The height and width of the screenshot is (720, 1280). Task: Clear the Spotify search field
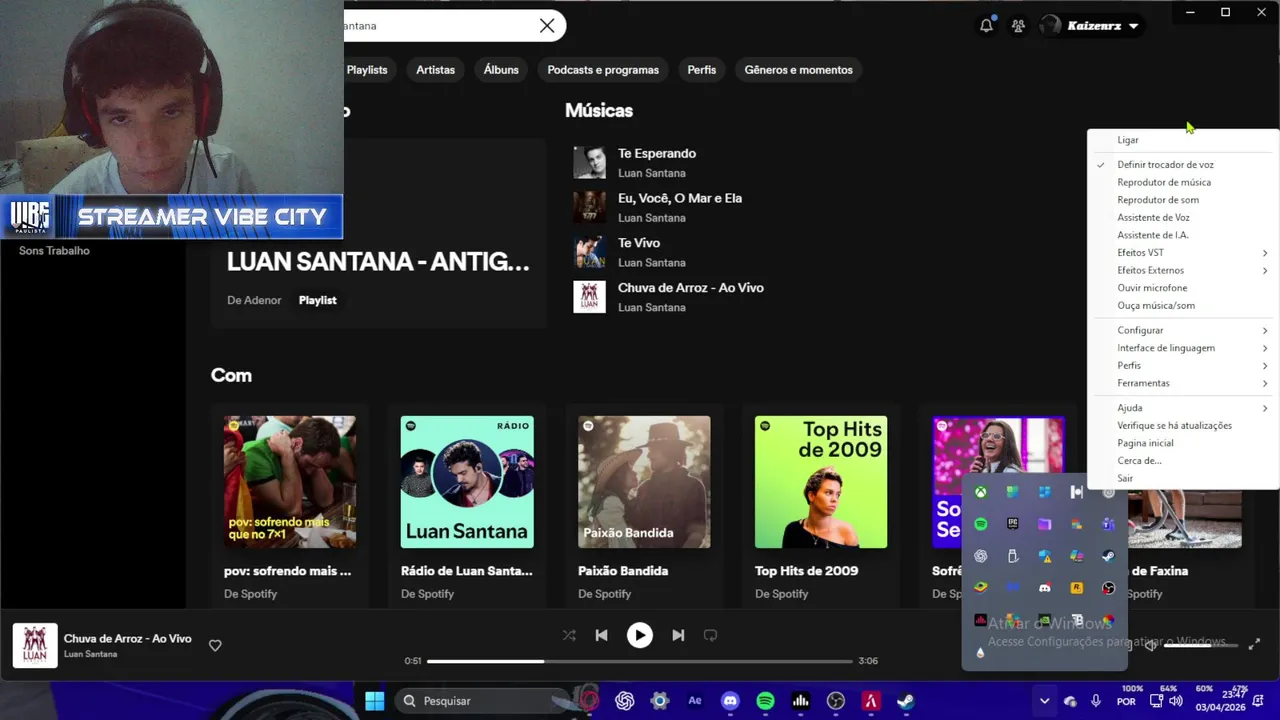tap(547, 26)
